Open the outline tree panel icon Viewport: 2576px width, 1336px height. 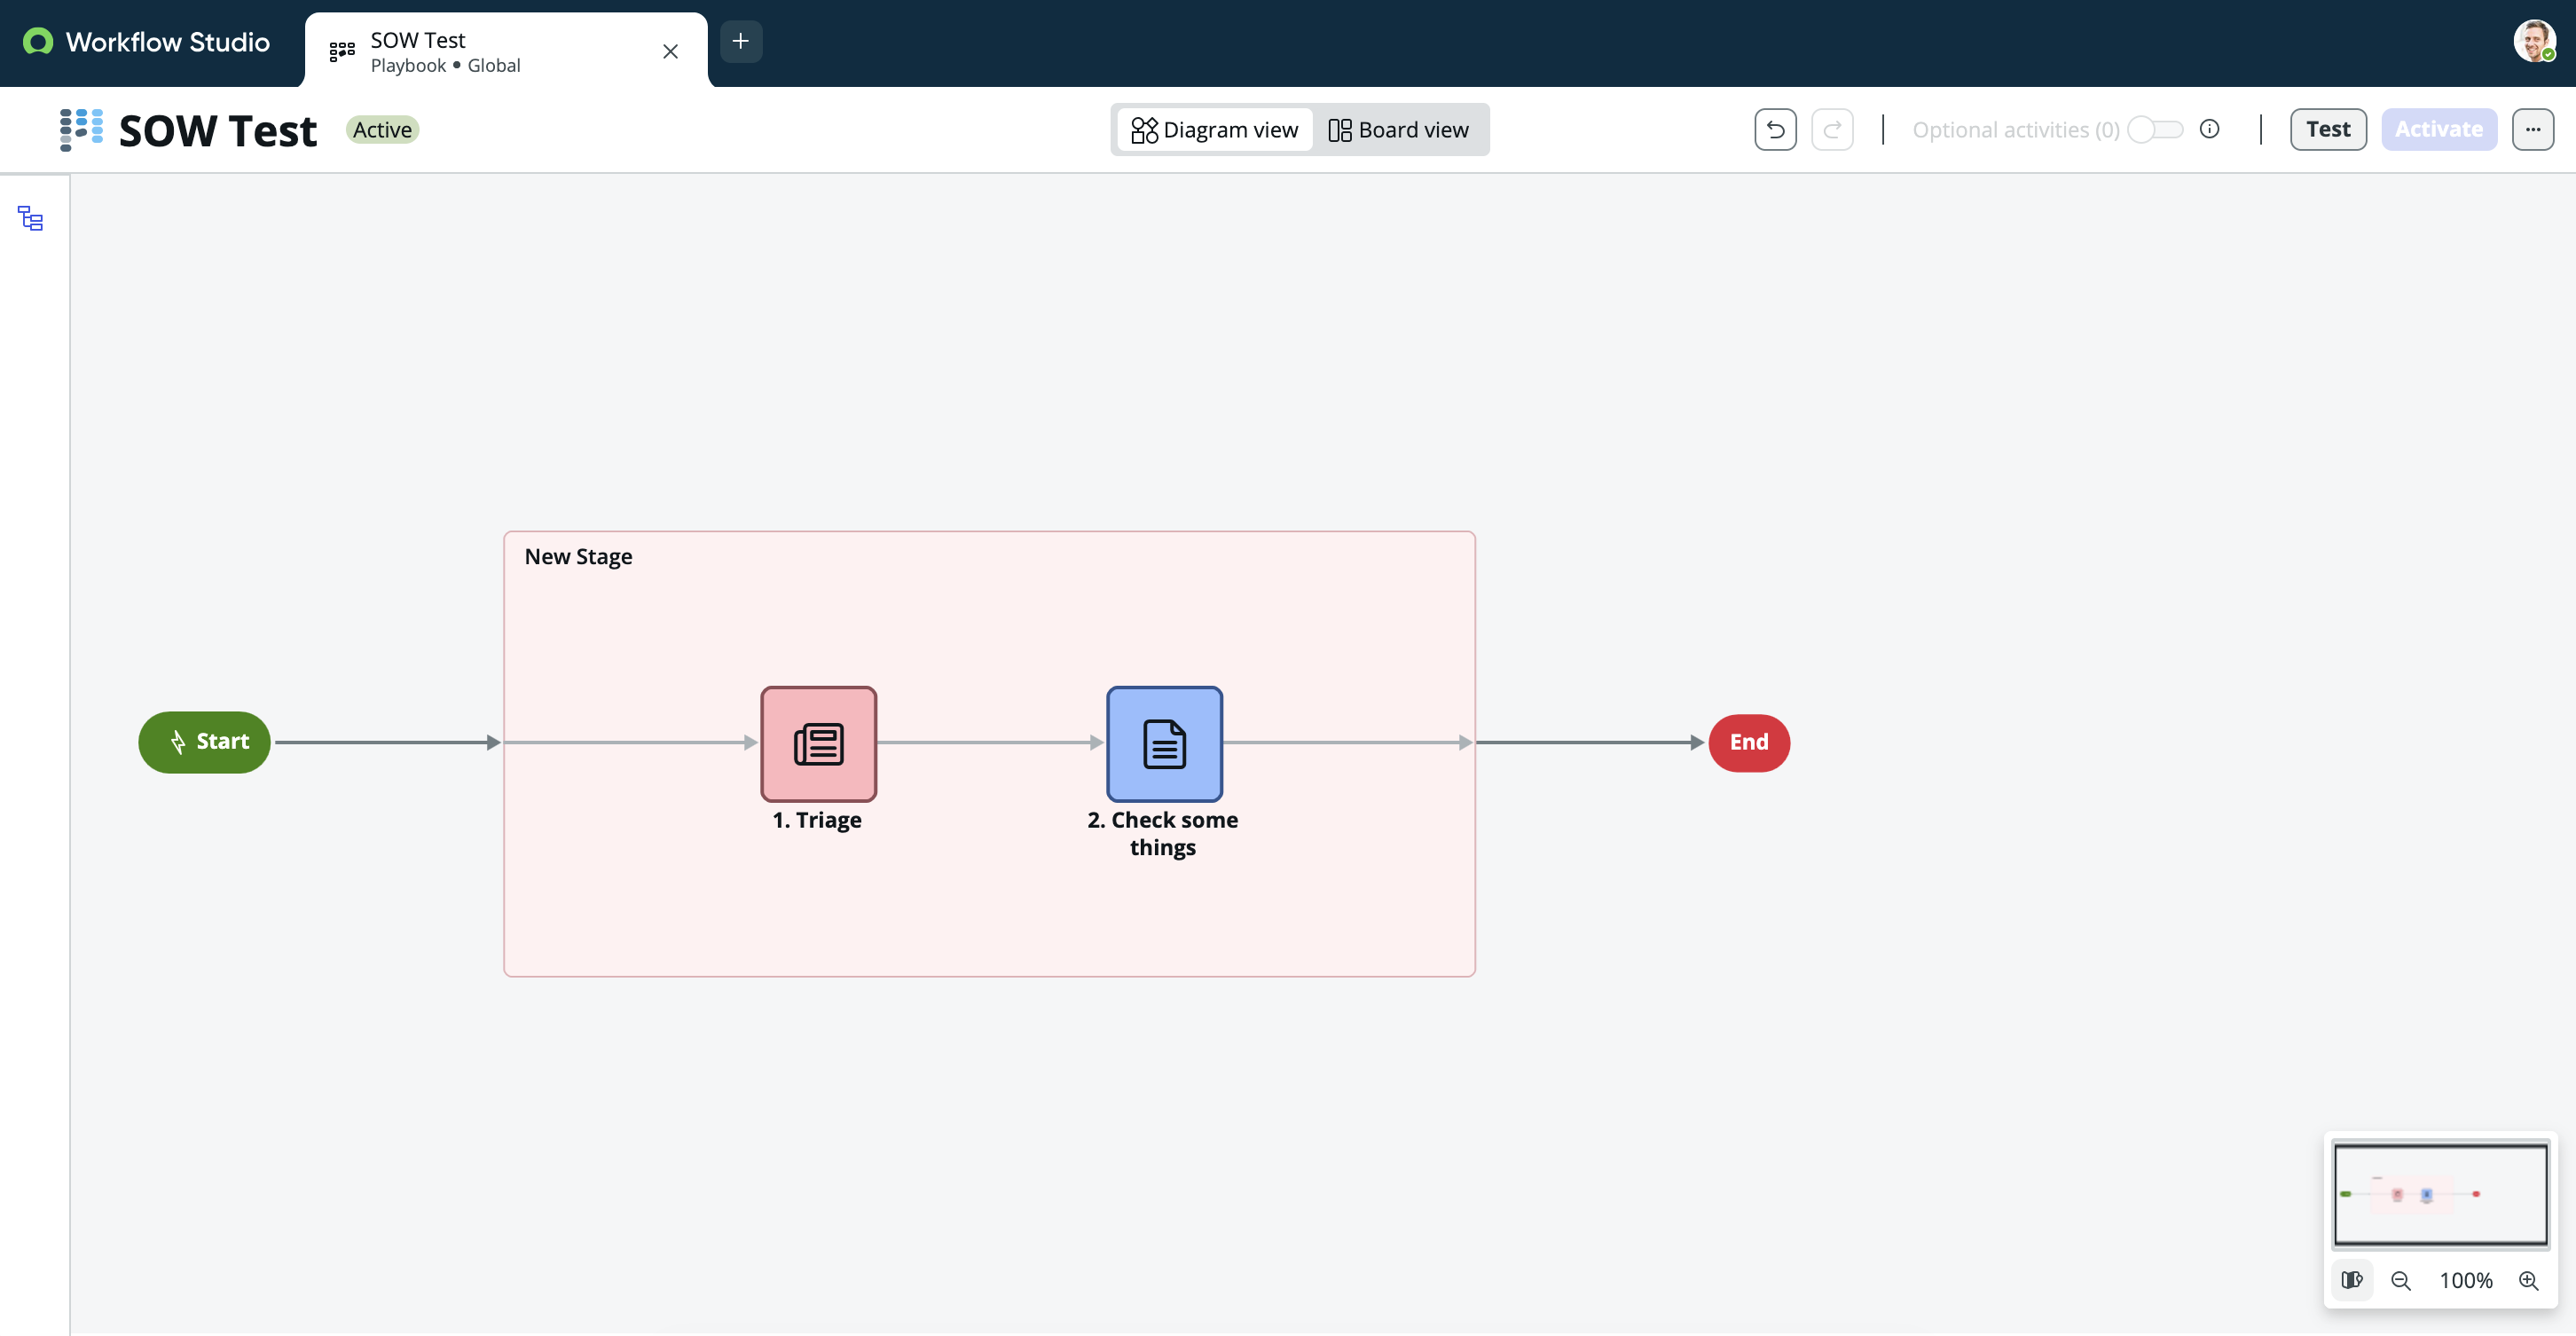[31, 219]
